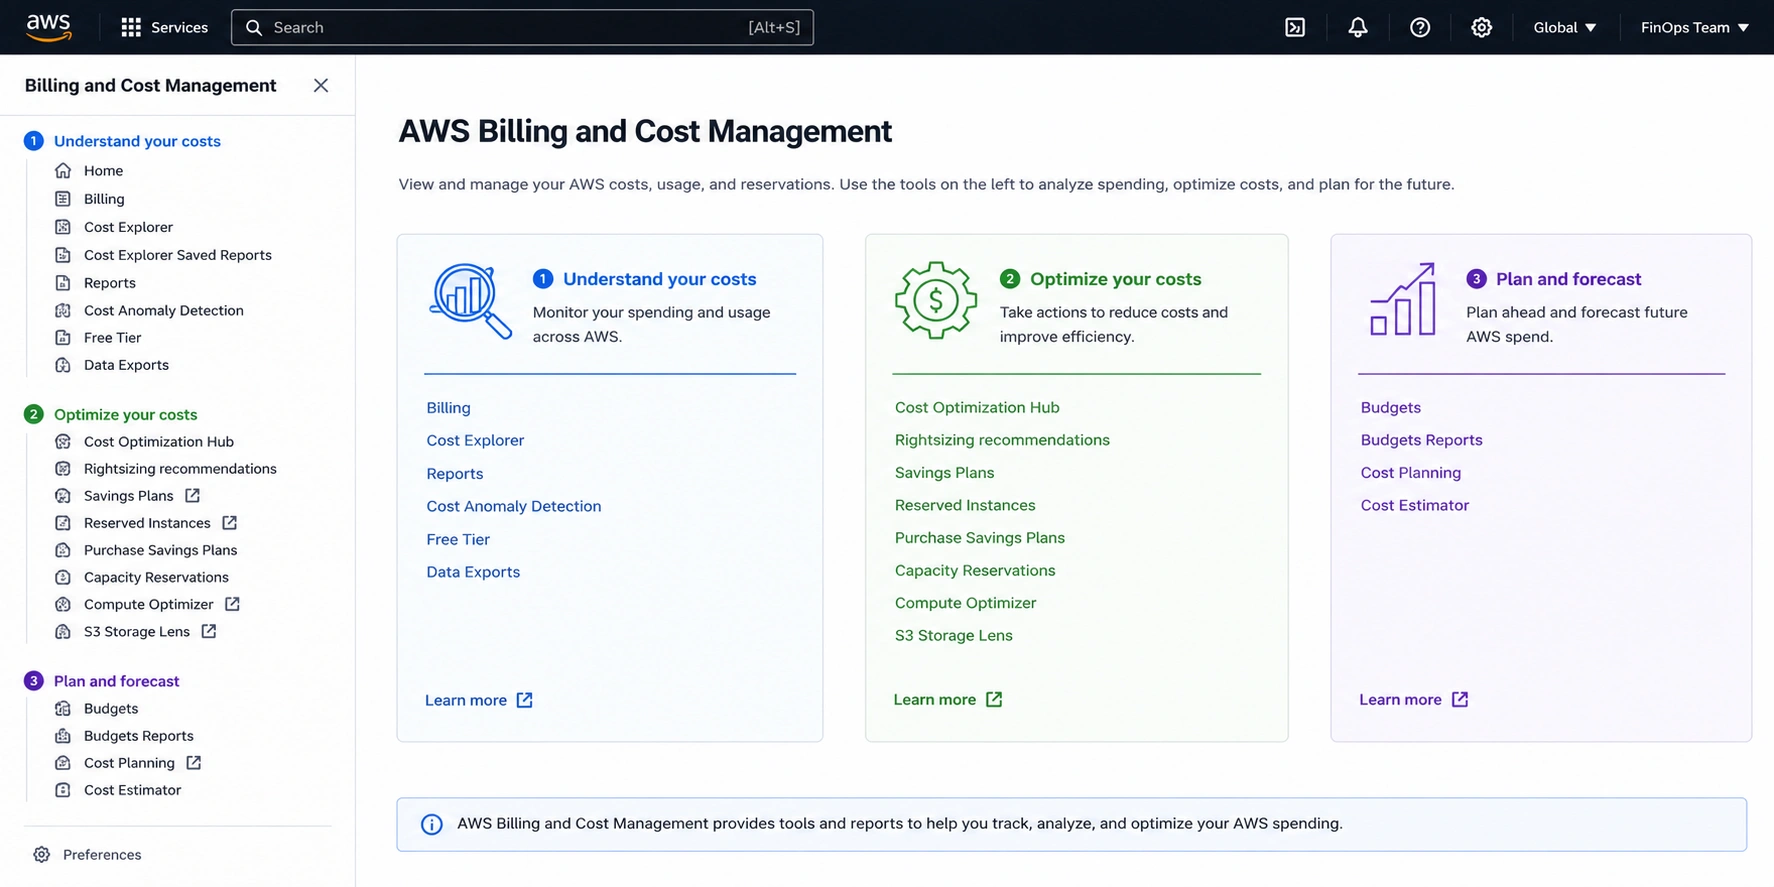Viewport: 1774px width, 887px height.
Task: Launch CloudShell terminal icon
Action: tap(1295, 27)
